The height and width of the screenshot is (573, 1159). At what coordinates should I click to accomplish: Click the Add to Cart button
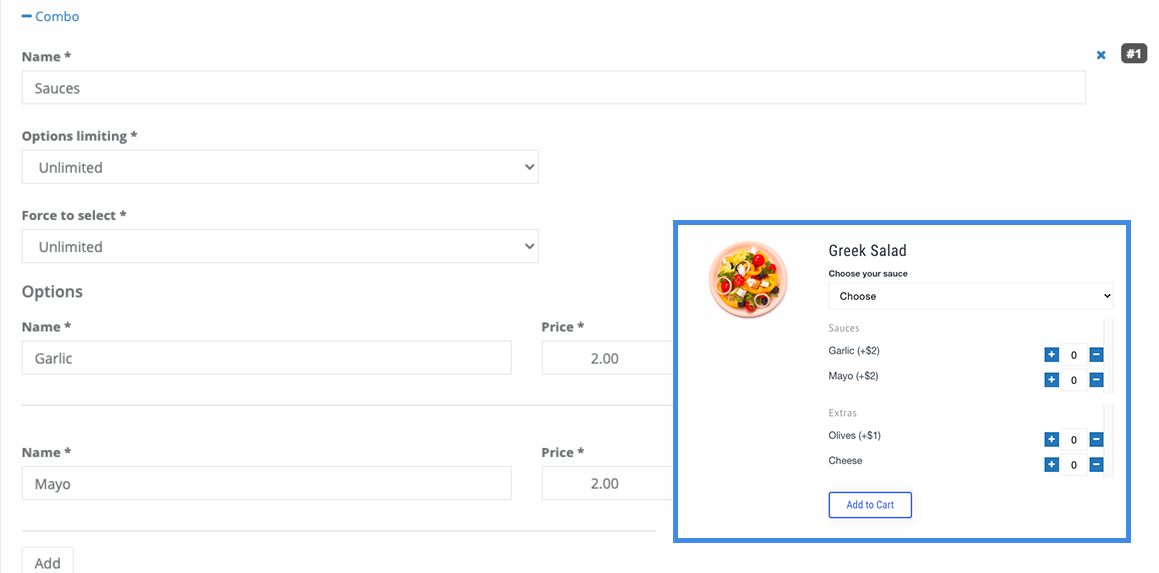870,505
